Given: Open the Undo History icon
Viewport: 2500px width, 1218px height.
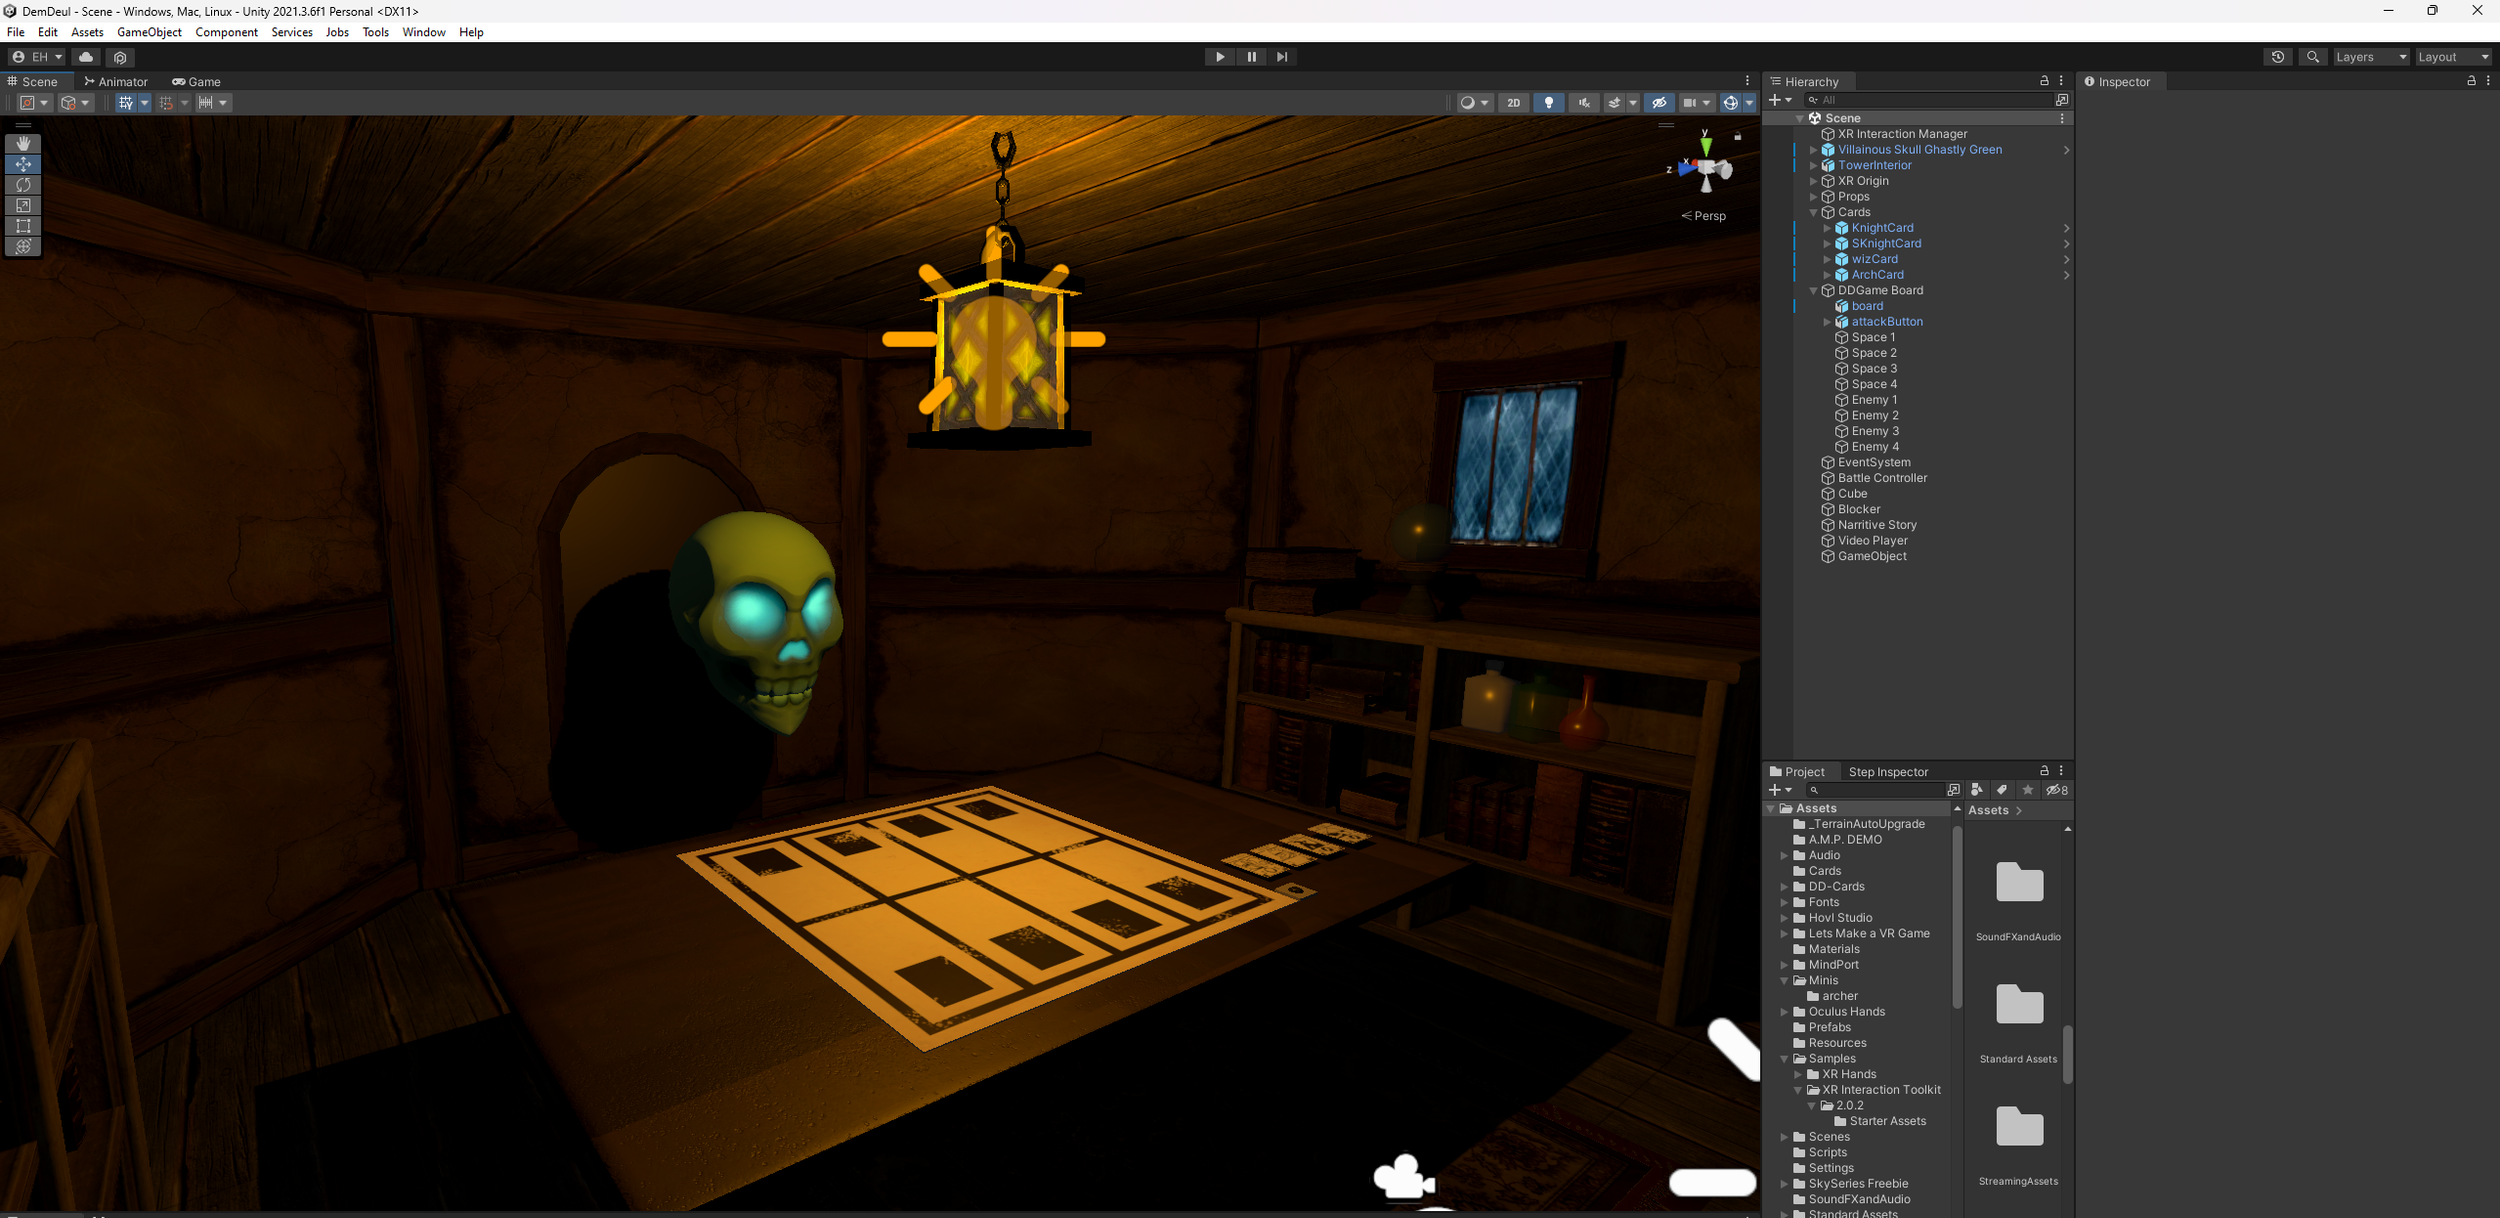Looking at the screenshot, I should click(2277, 57).
